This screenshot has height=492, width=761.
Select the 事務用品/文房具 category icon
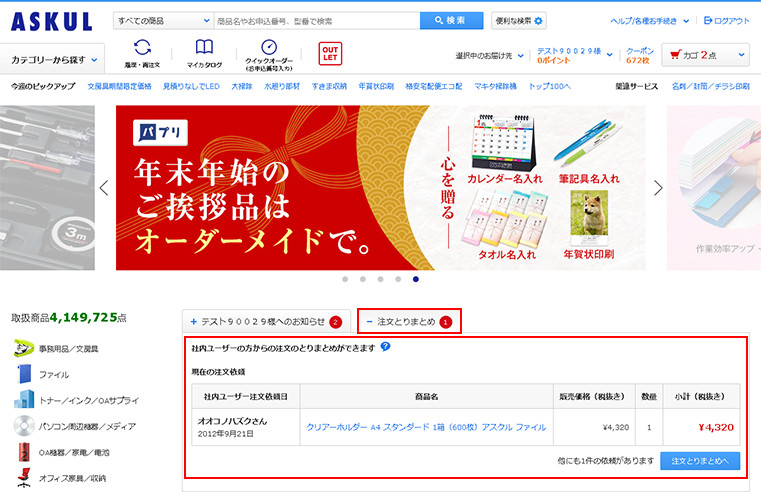tap(22, 348)
